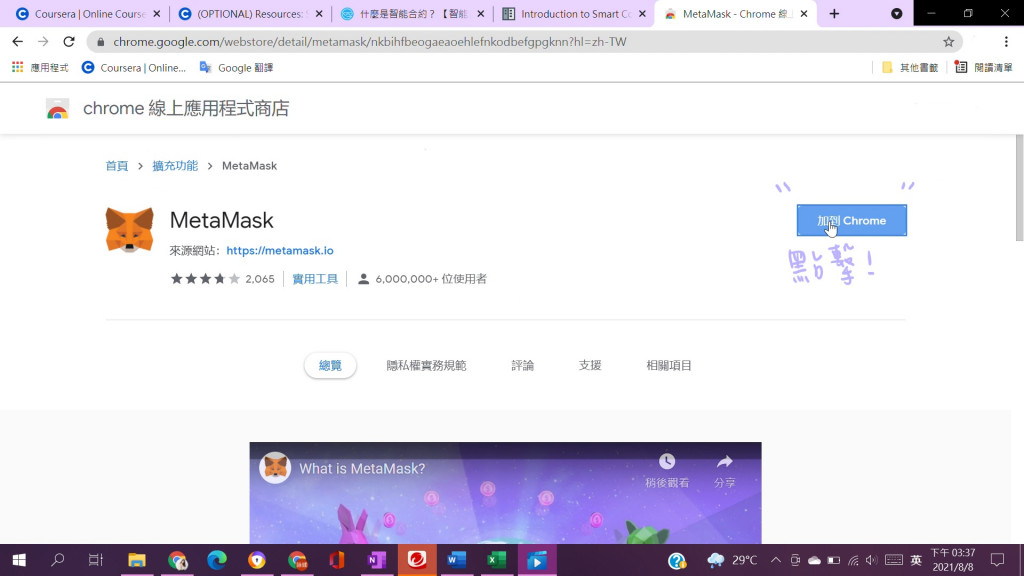The image size is (1024, 576).
Task: Open Wi-Fi network icon in tray
Action: coord(853,560)
